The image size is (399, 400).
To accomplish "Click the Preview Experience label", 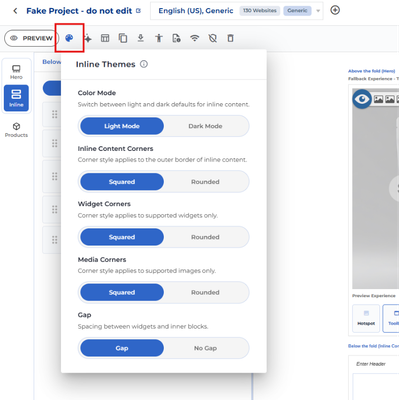I will coord(373,296).
